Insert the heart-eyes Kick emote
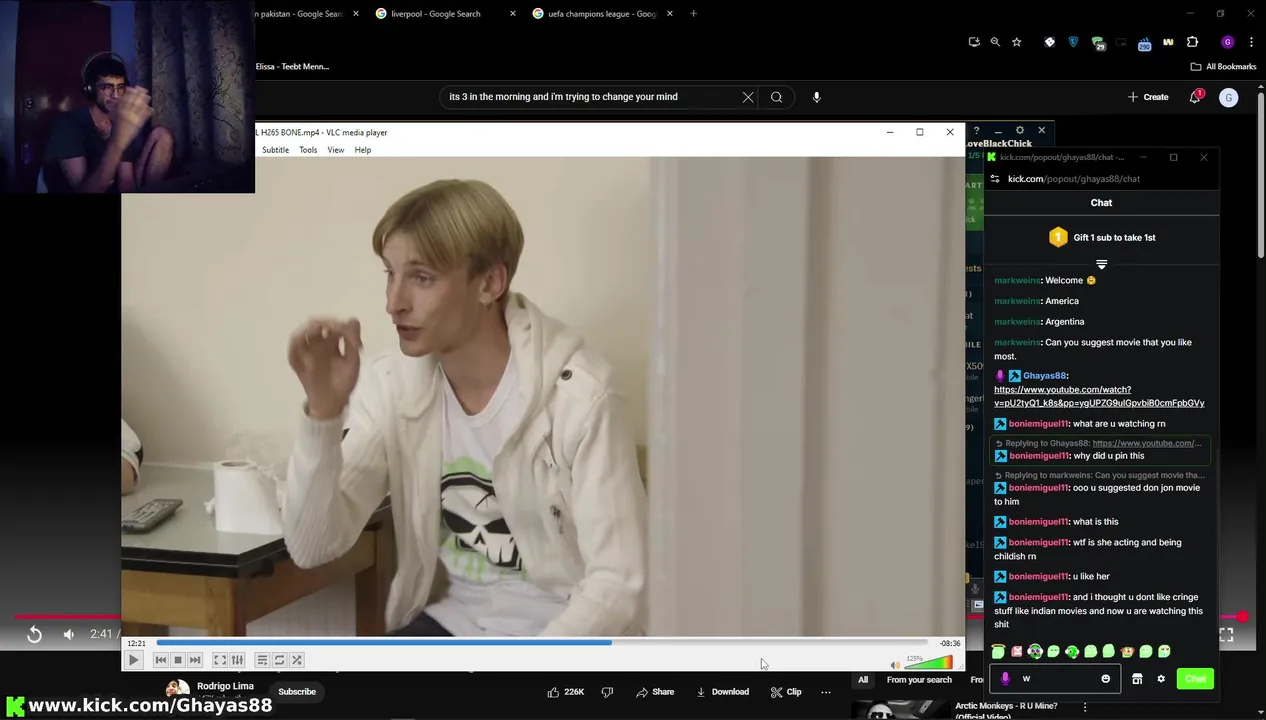1266x720 pixels. pos(1164,651)
